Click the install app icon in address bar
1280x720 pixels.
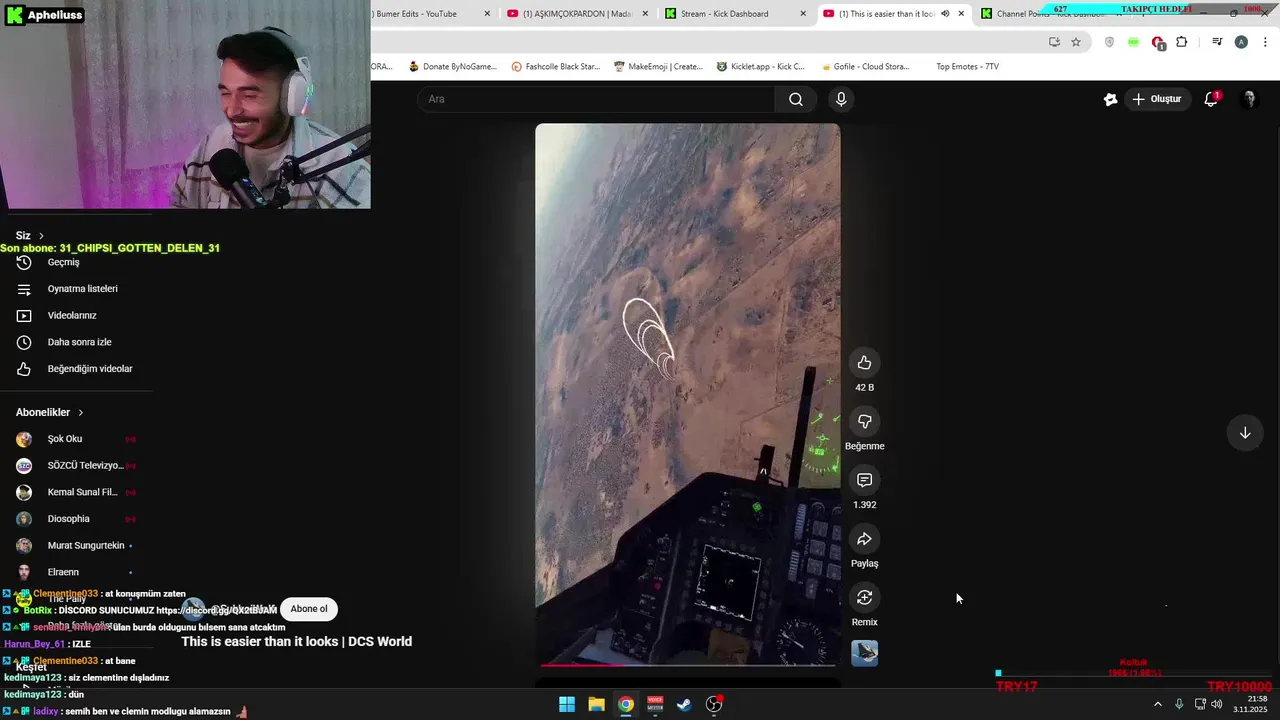click(x=1054, y=42)
